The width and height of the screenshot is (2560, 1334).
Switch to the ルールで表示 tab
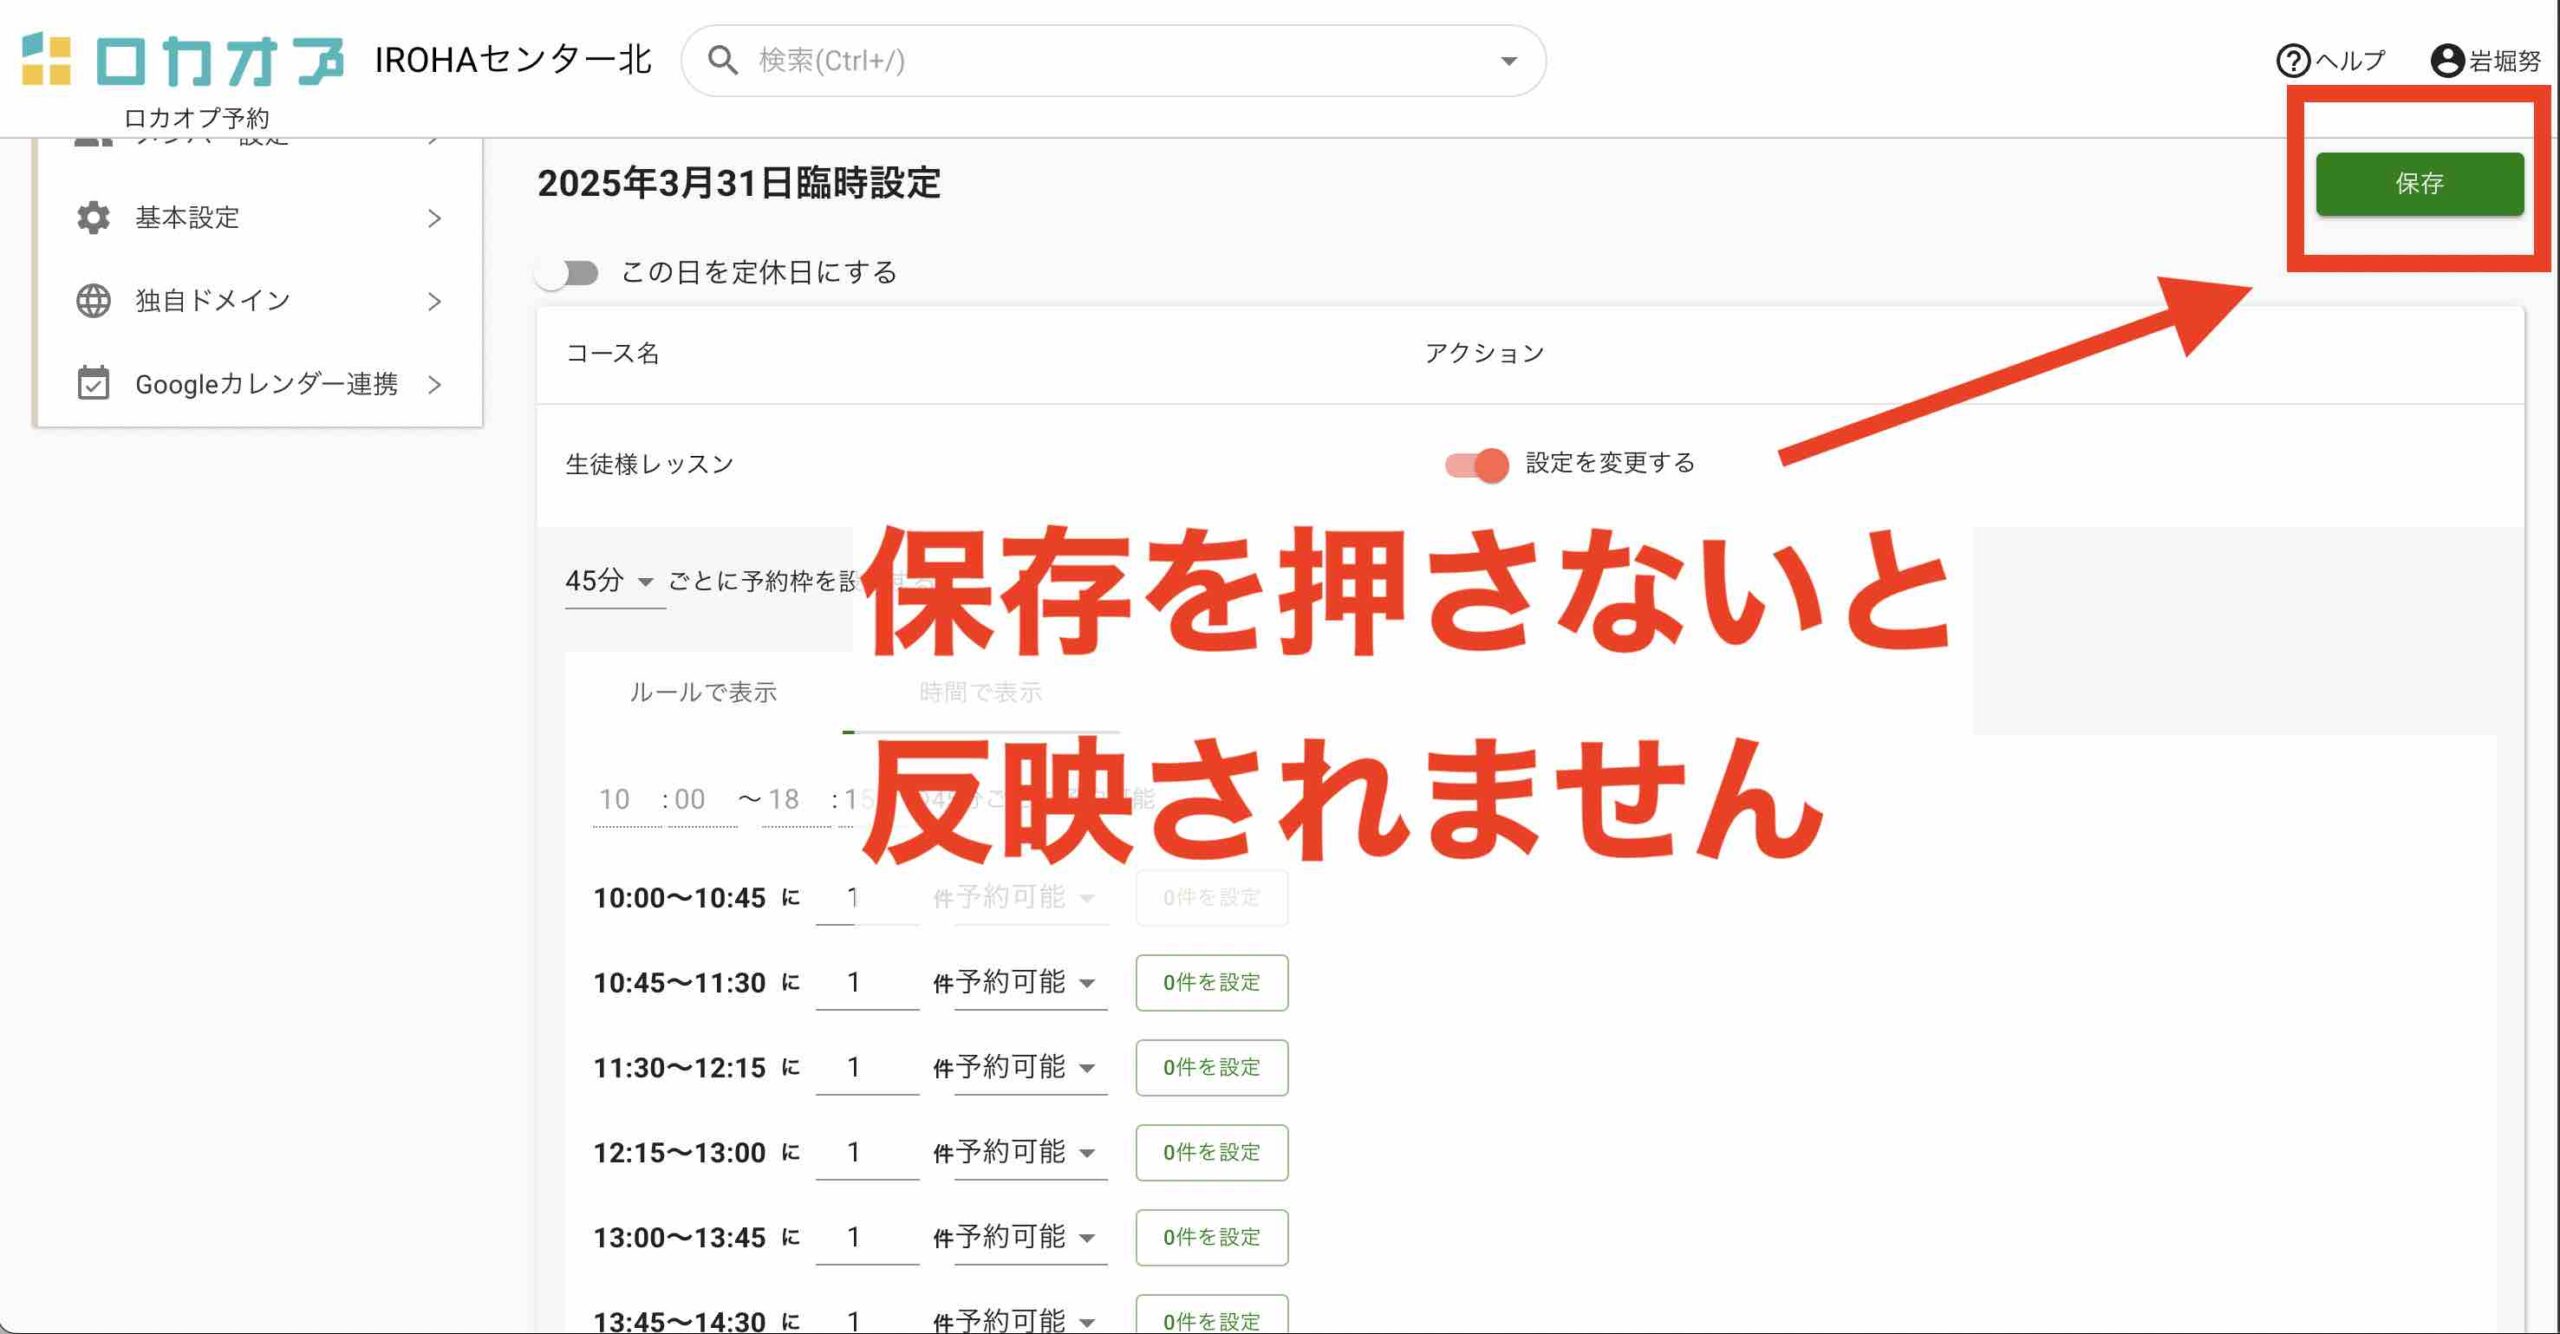coord(703,692)
